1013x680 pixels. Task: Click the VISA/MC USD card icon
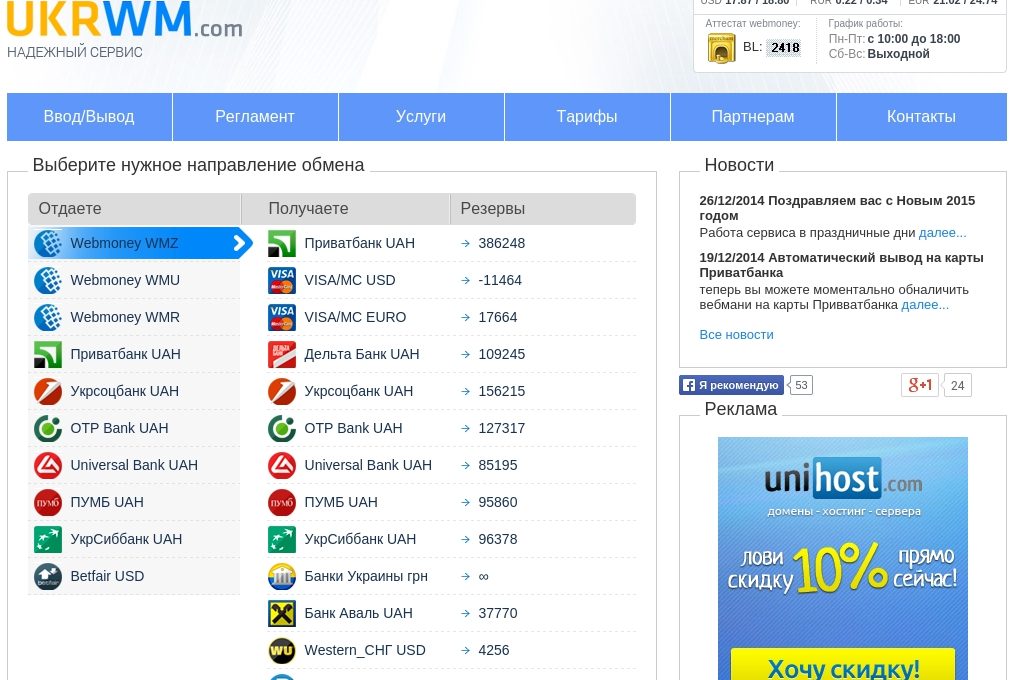coord(282,280)
